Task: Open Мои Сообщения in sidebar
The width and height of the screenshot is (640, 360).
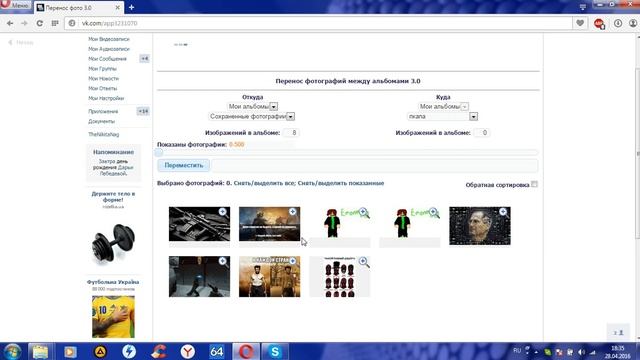Action: (x=107, y=59)
